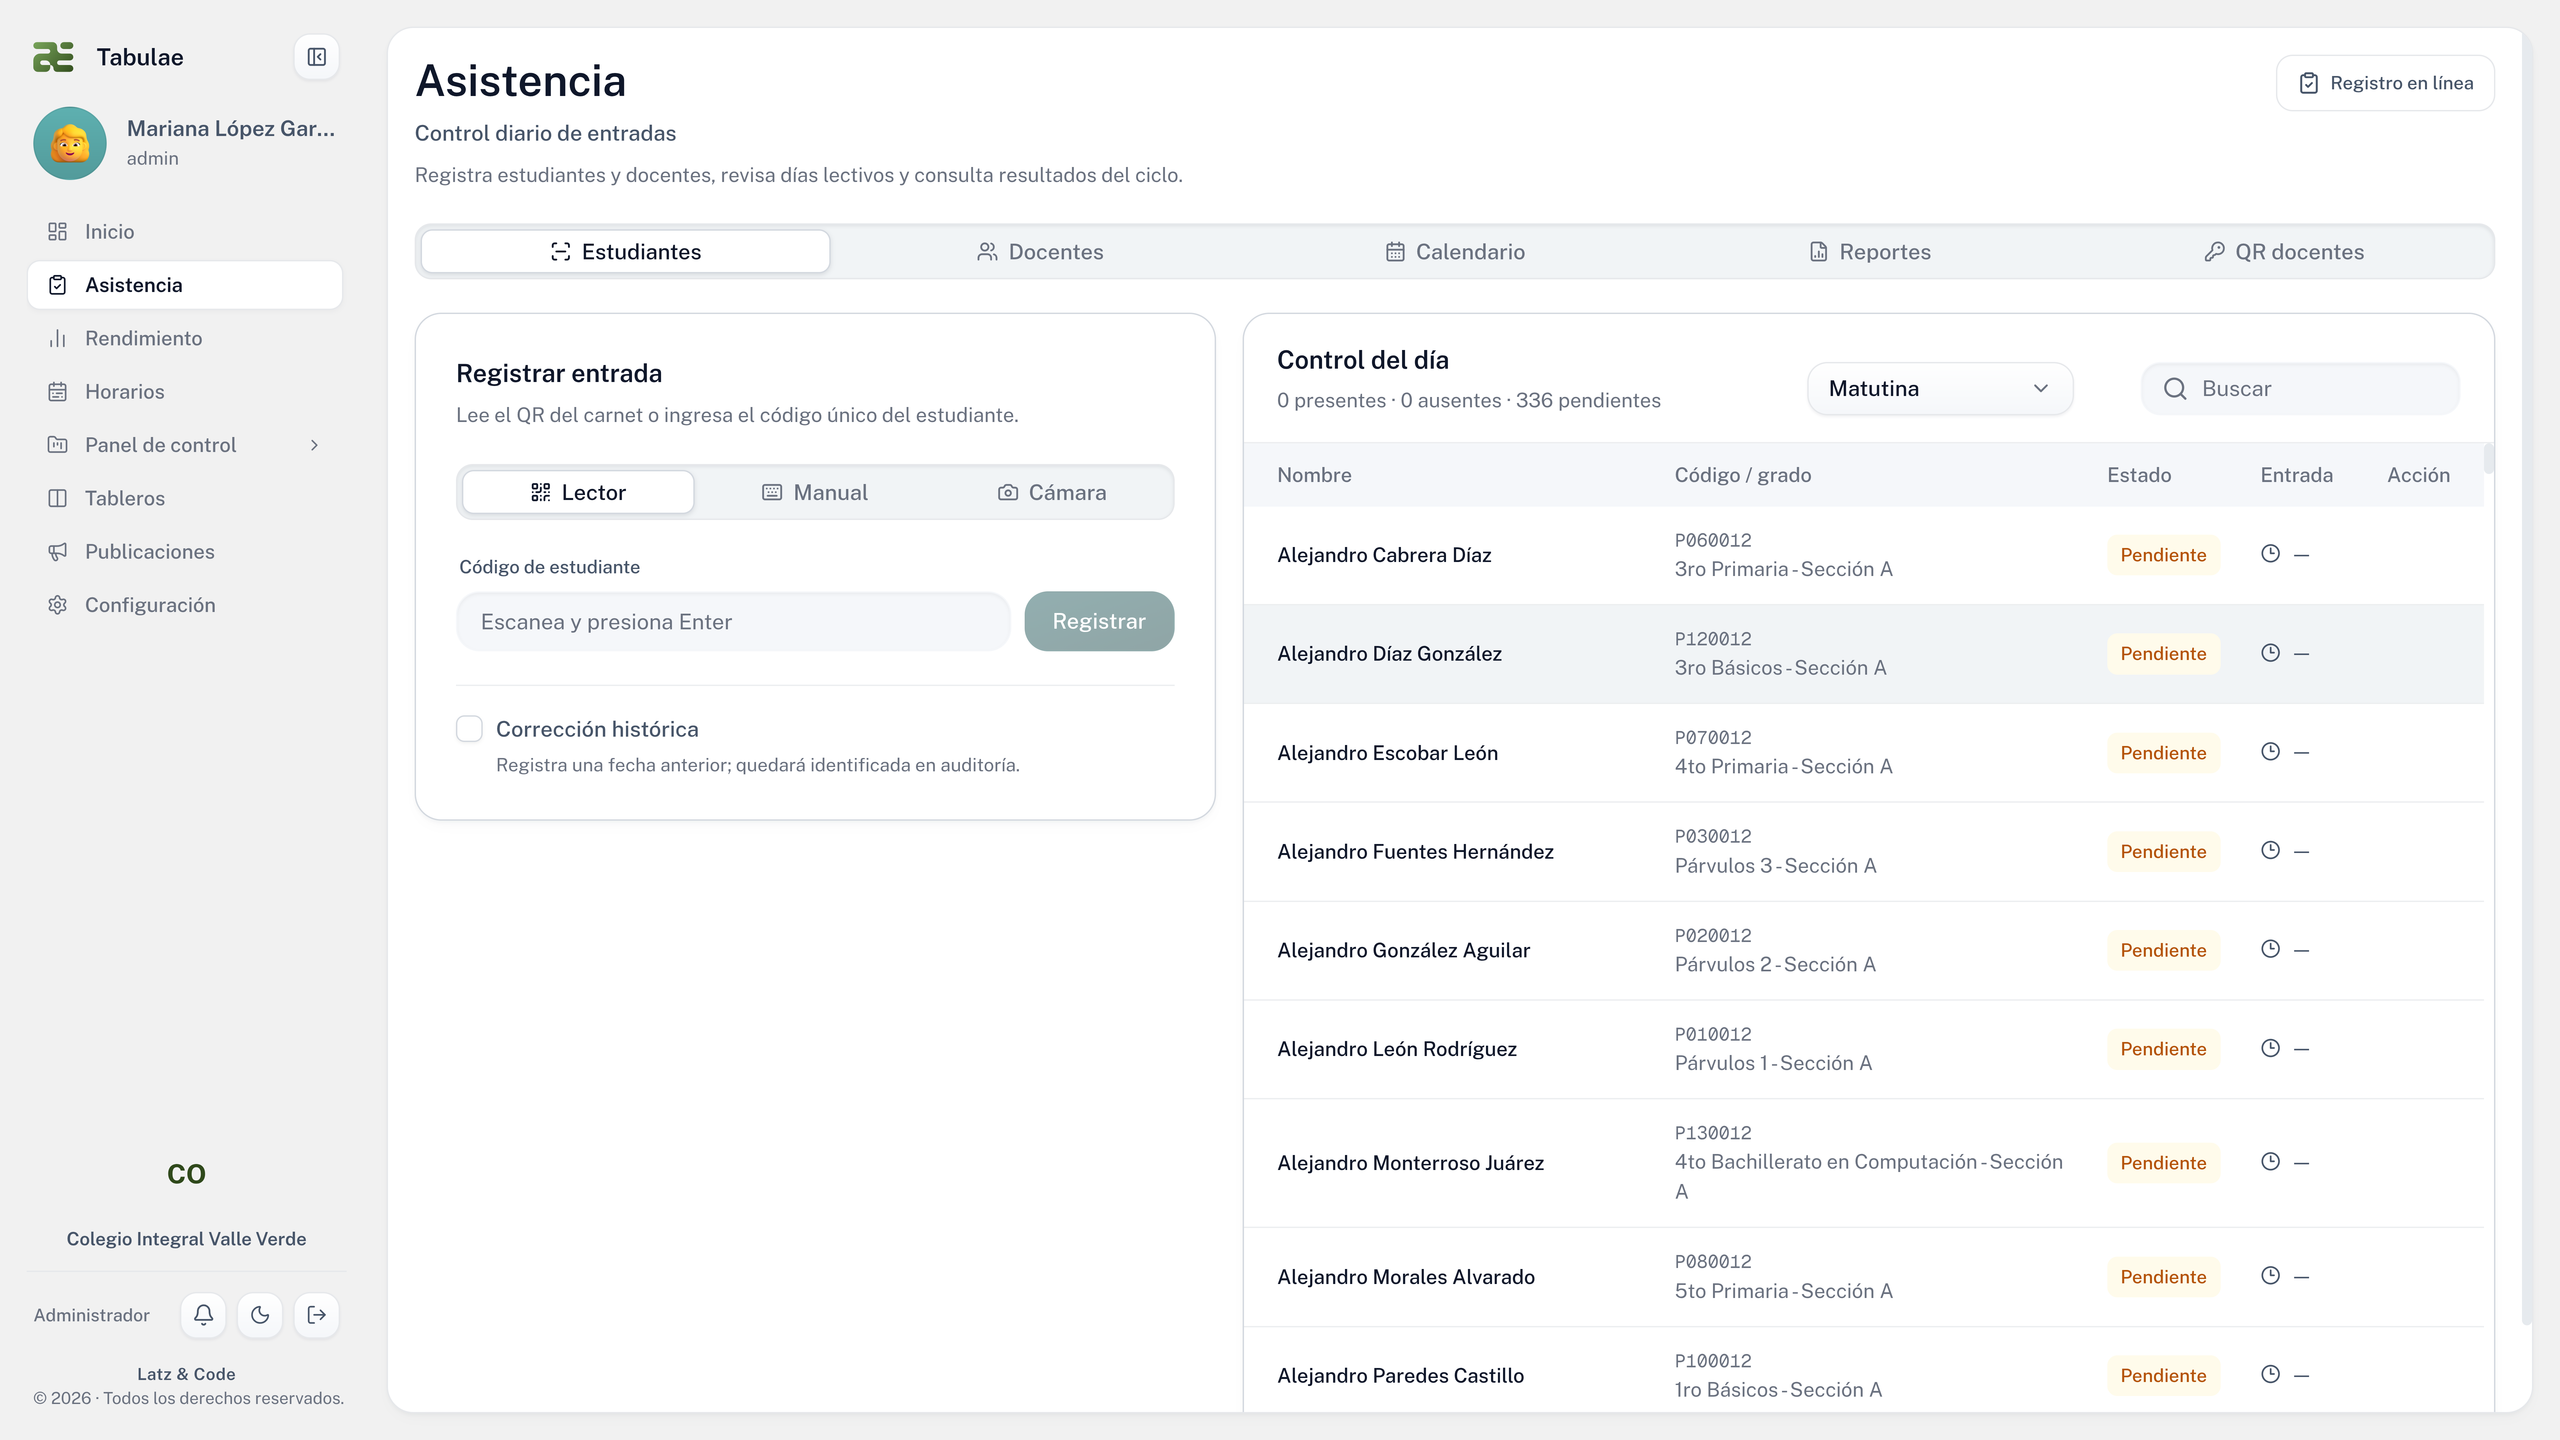This screenshot has width=2560, height=1440.
Task: Open the Matutina shift dropdown
Action: tap(1939, 389)
